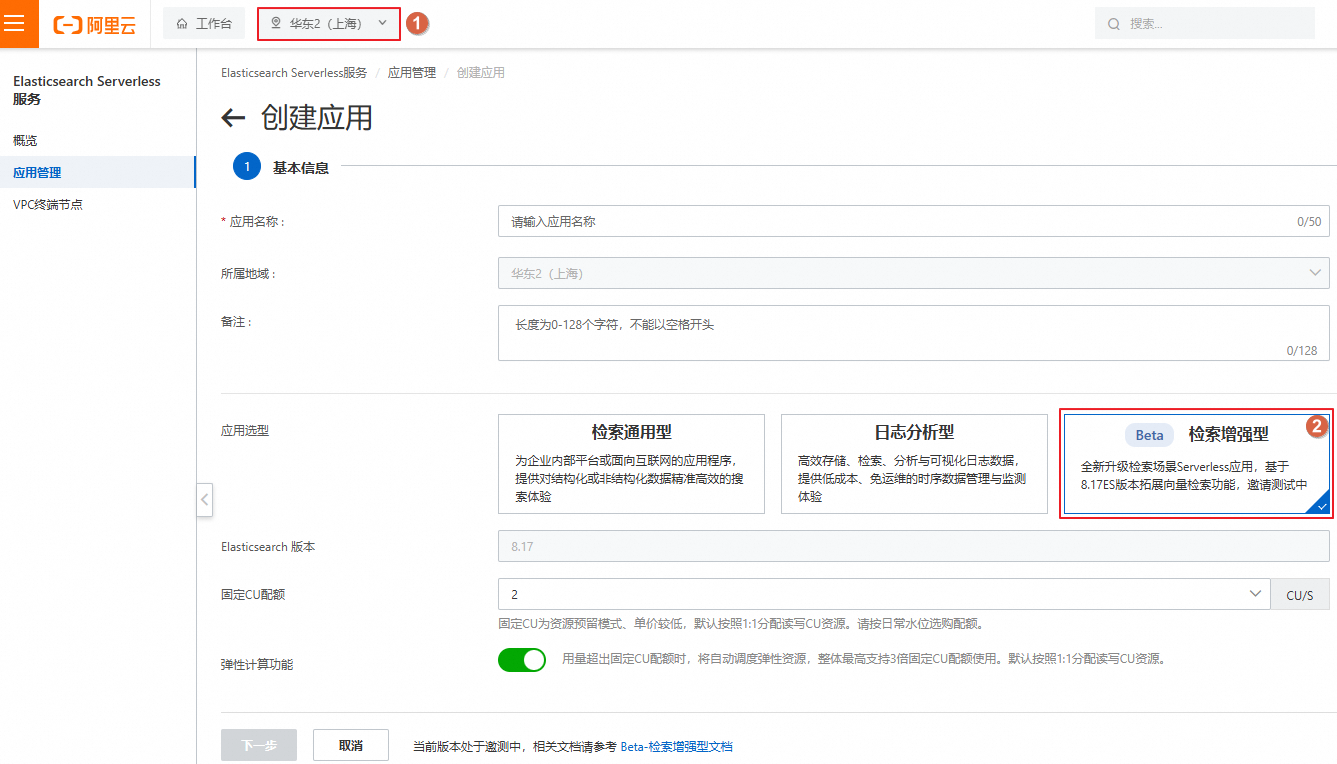This screenshot has width=1337, height=764.
Task: Select the 日志分析型 application type card
Action: point(914,464)
